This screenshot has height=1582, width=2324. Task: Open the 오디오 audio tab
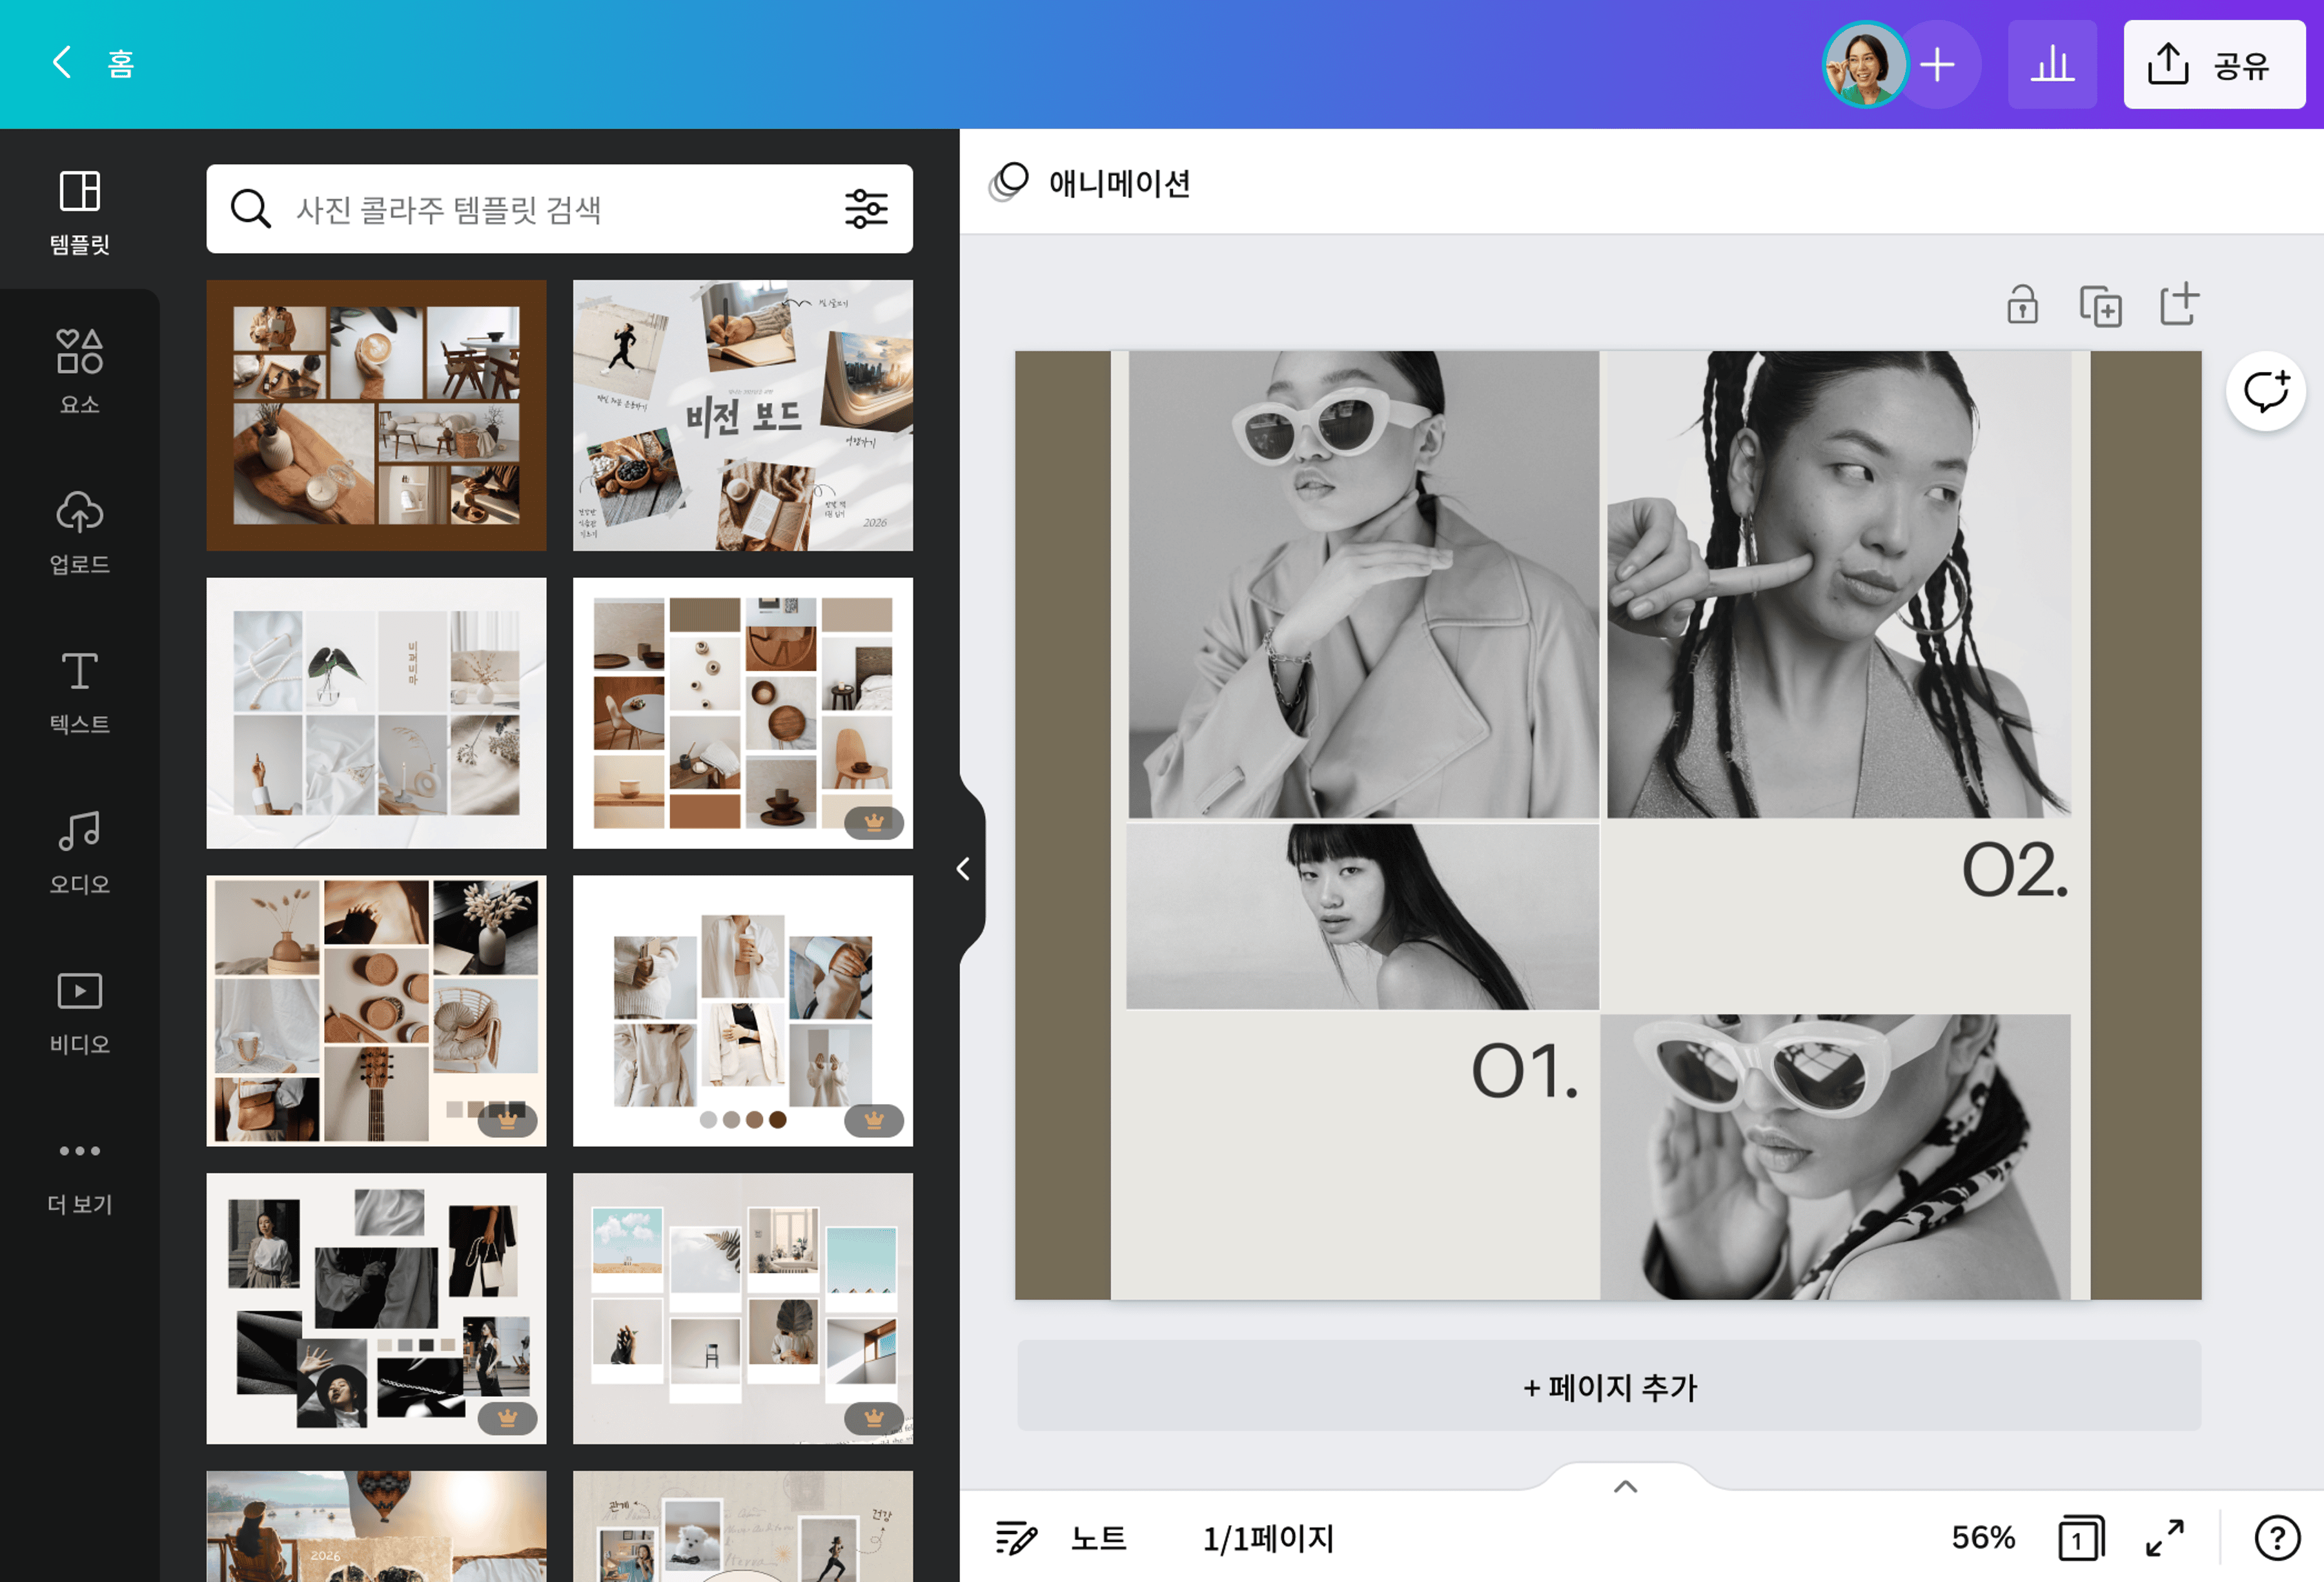click(80, 851)
